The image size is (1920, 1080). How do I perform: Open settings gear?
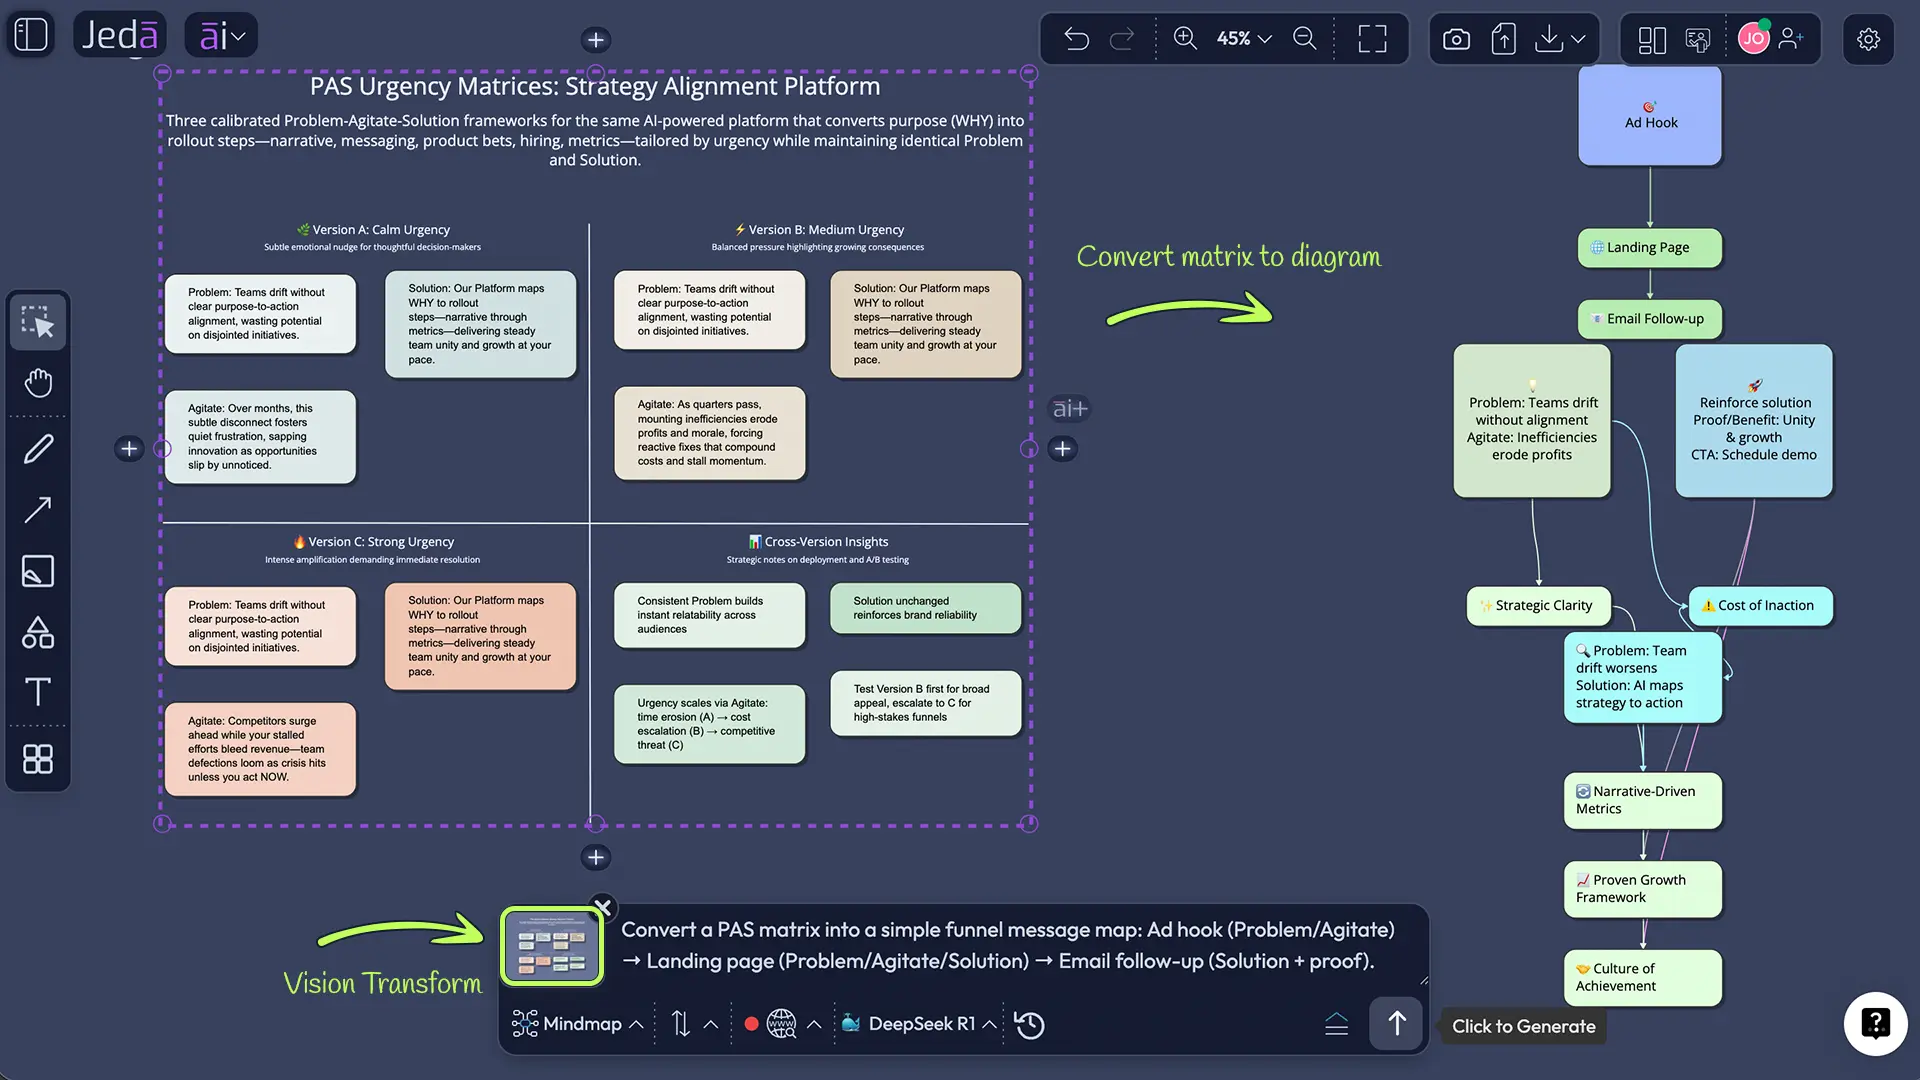pyautogui.click(x=1868, y=39)
